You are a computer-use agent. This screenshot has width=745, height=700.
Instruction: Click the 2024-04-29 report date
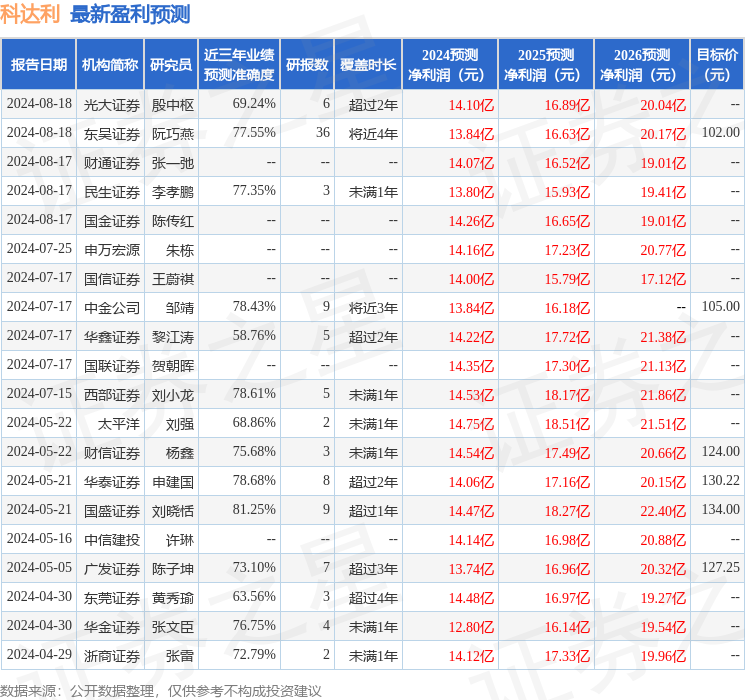(x=39, y=654)
